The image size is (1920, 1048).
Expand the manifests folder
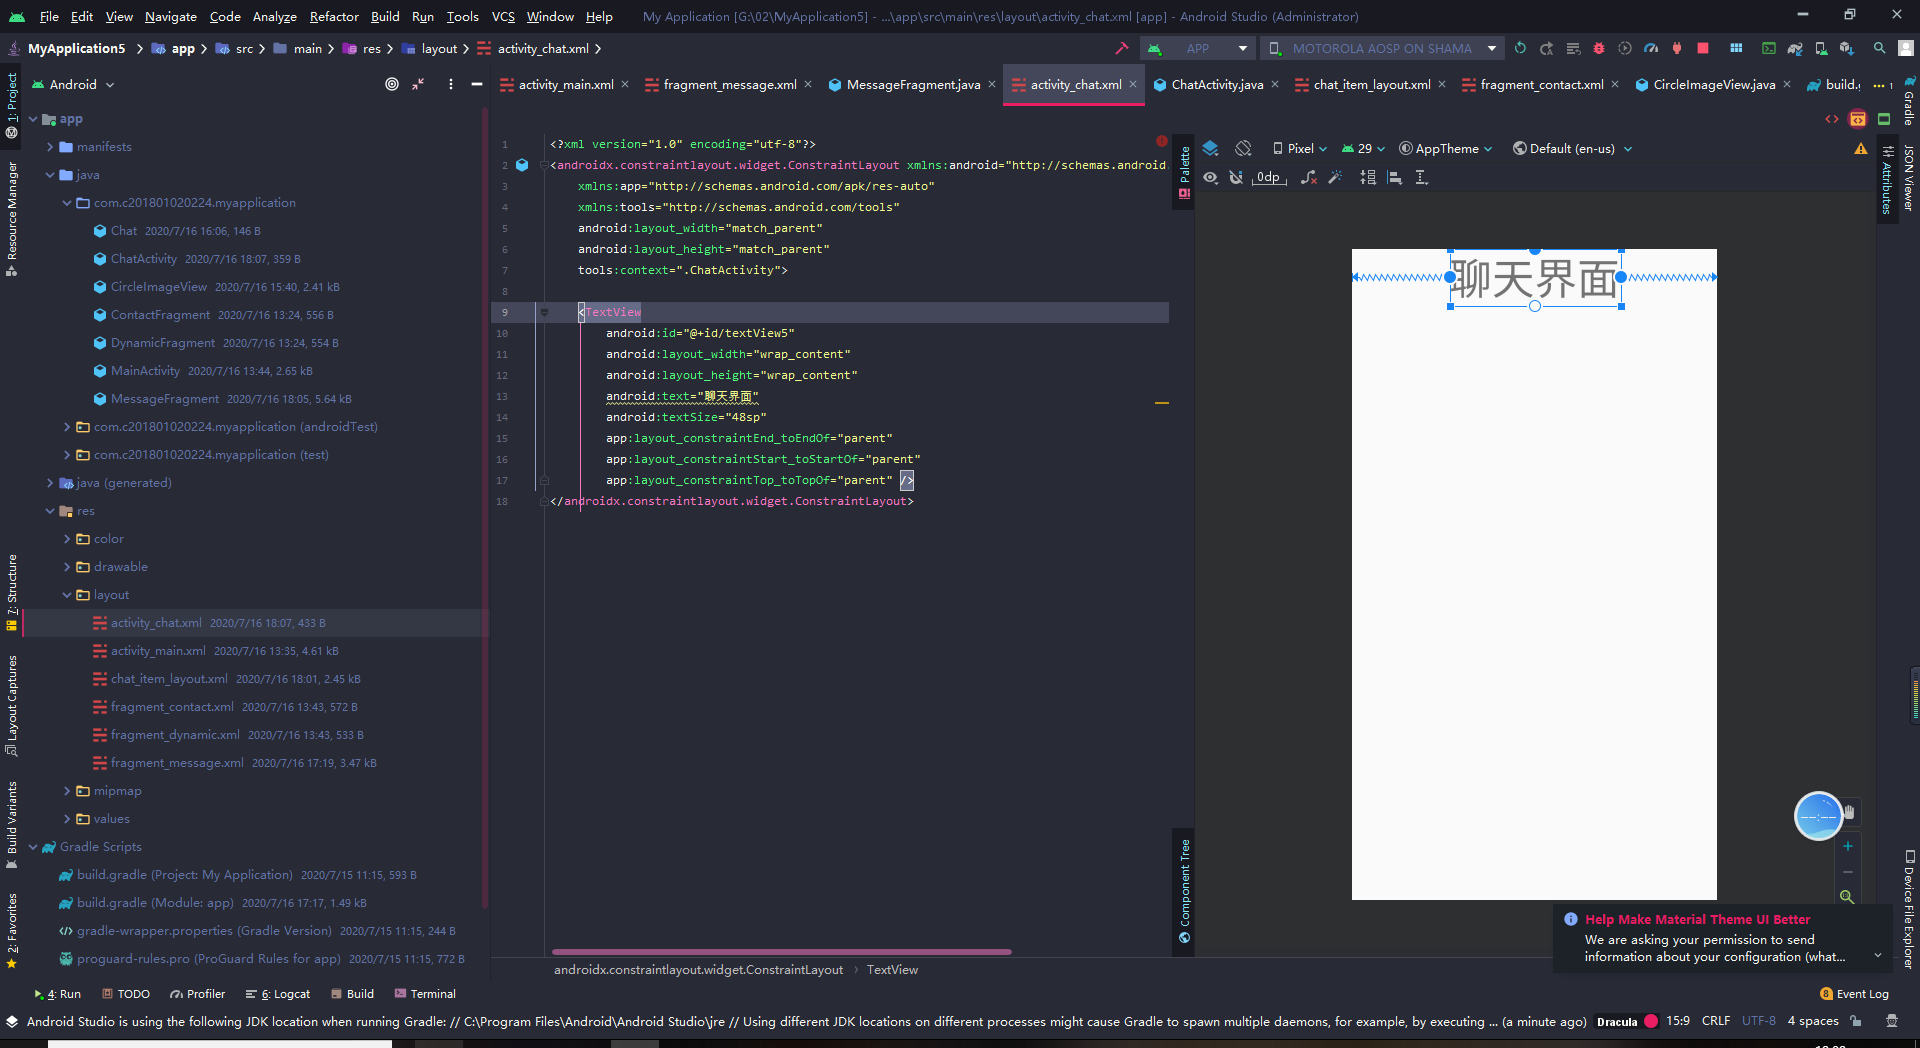tap(50, 147)
